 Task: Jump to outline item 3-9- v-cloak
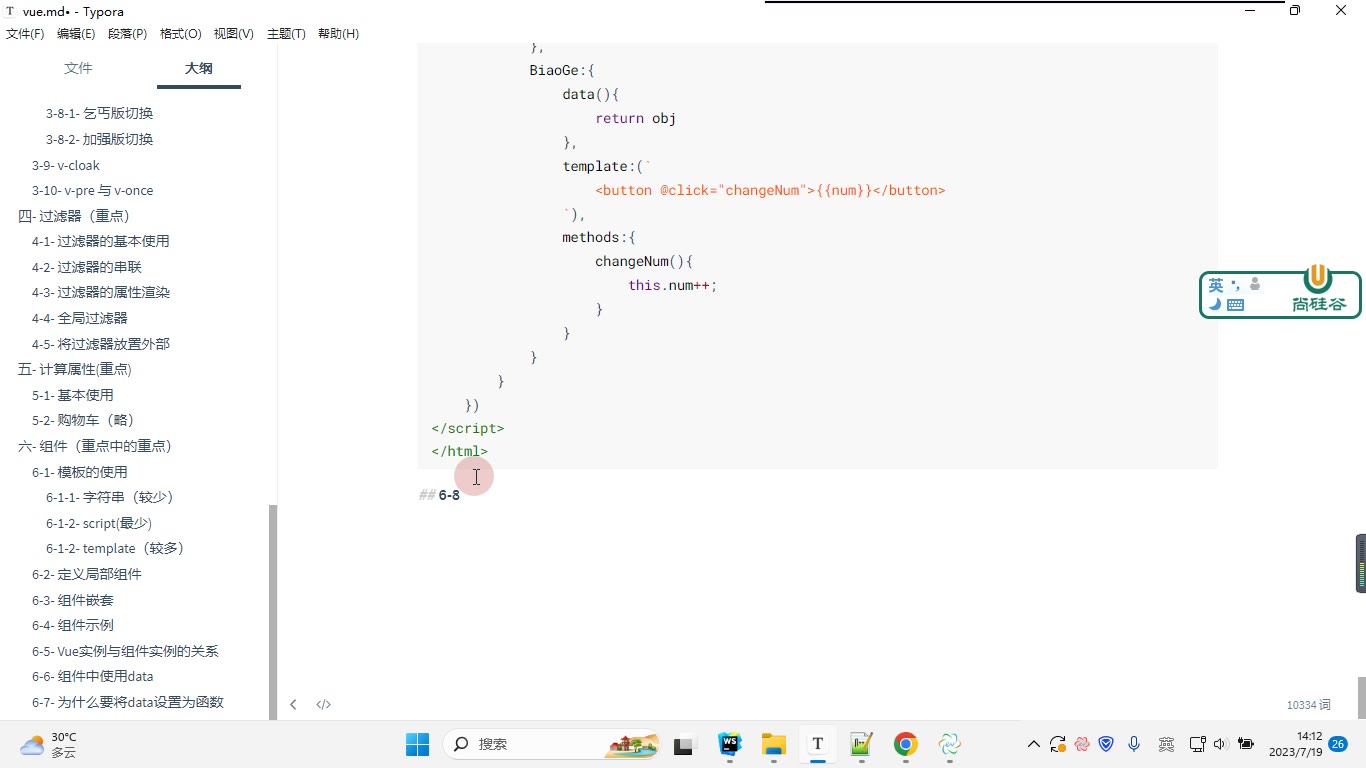66,165
